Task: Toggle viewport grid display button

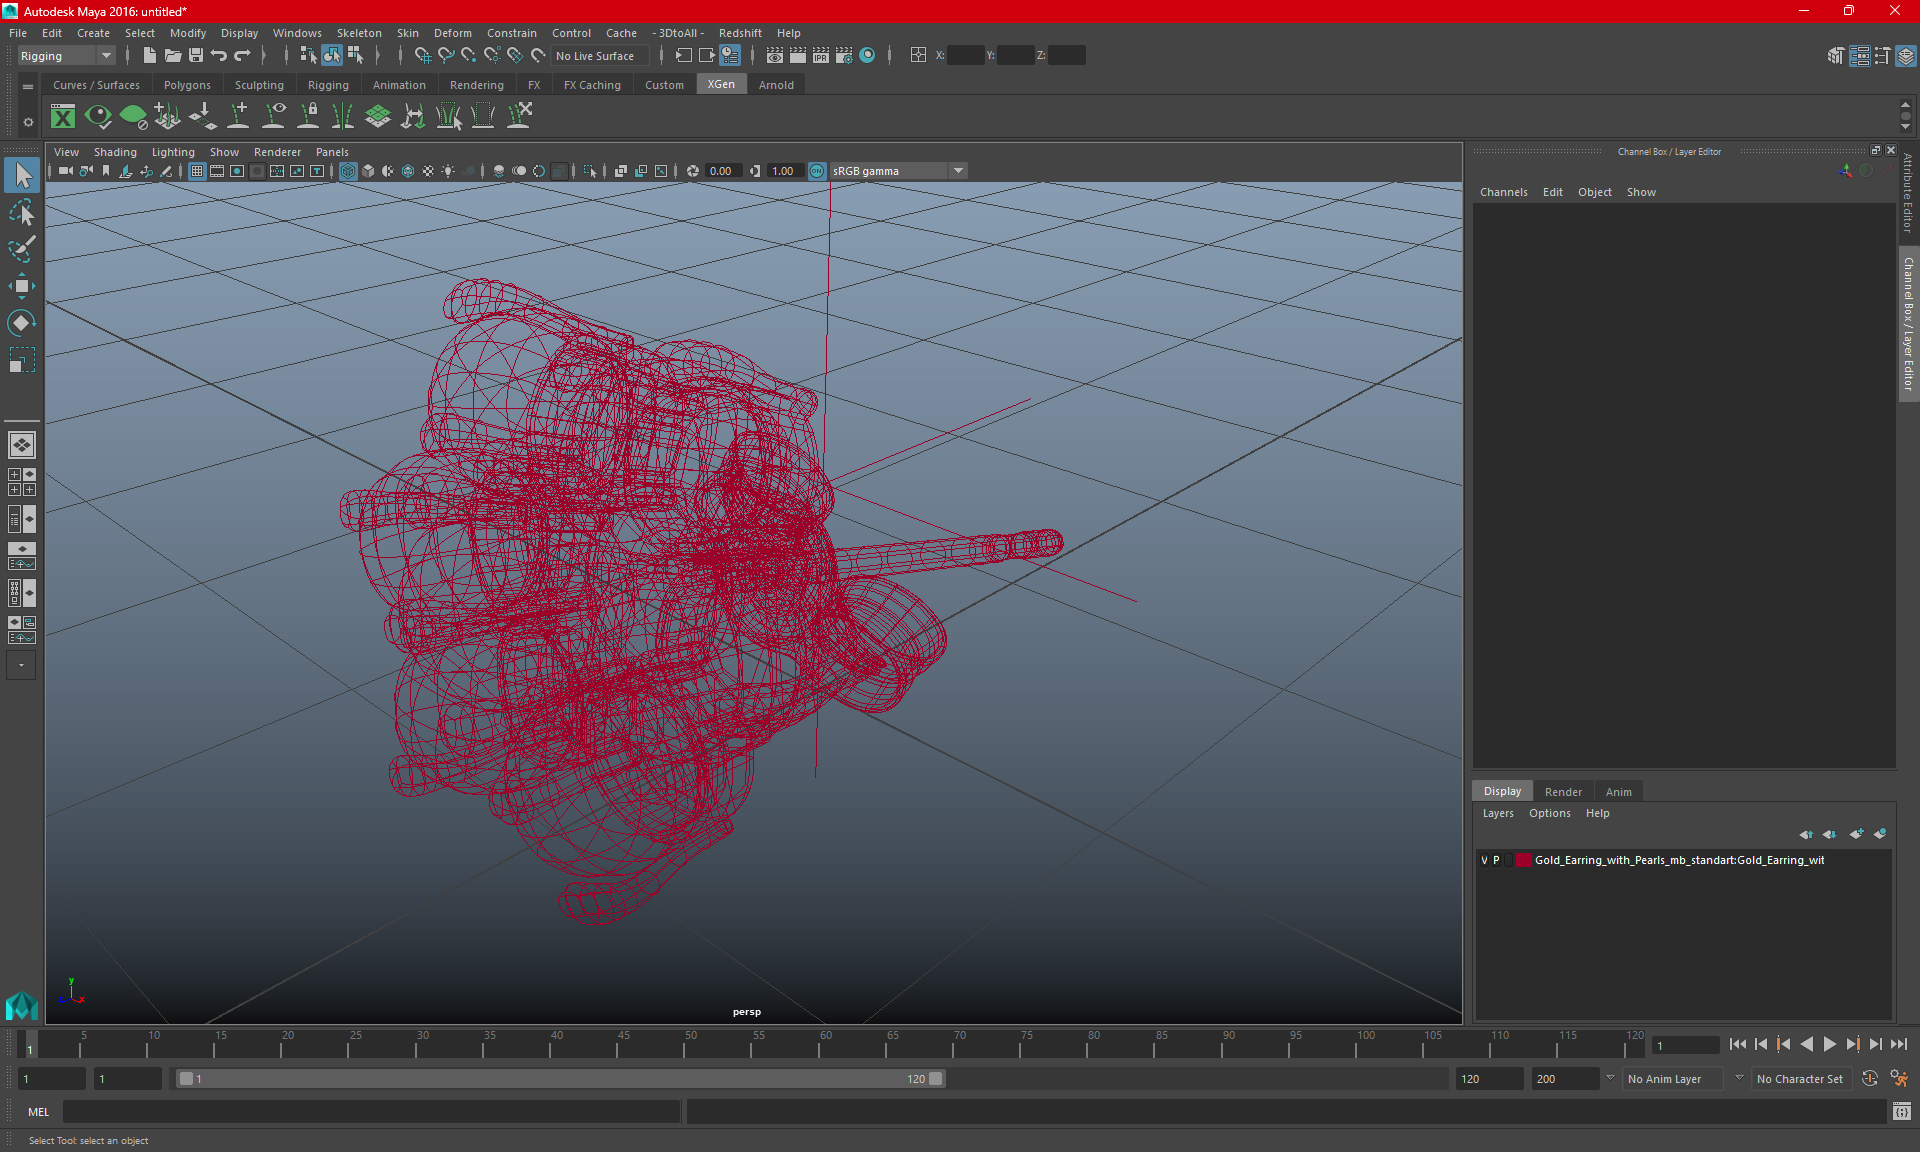Action: 197,171
